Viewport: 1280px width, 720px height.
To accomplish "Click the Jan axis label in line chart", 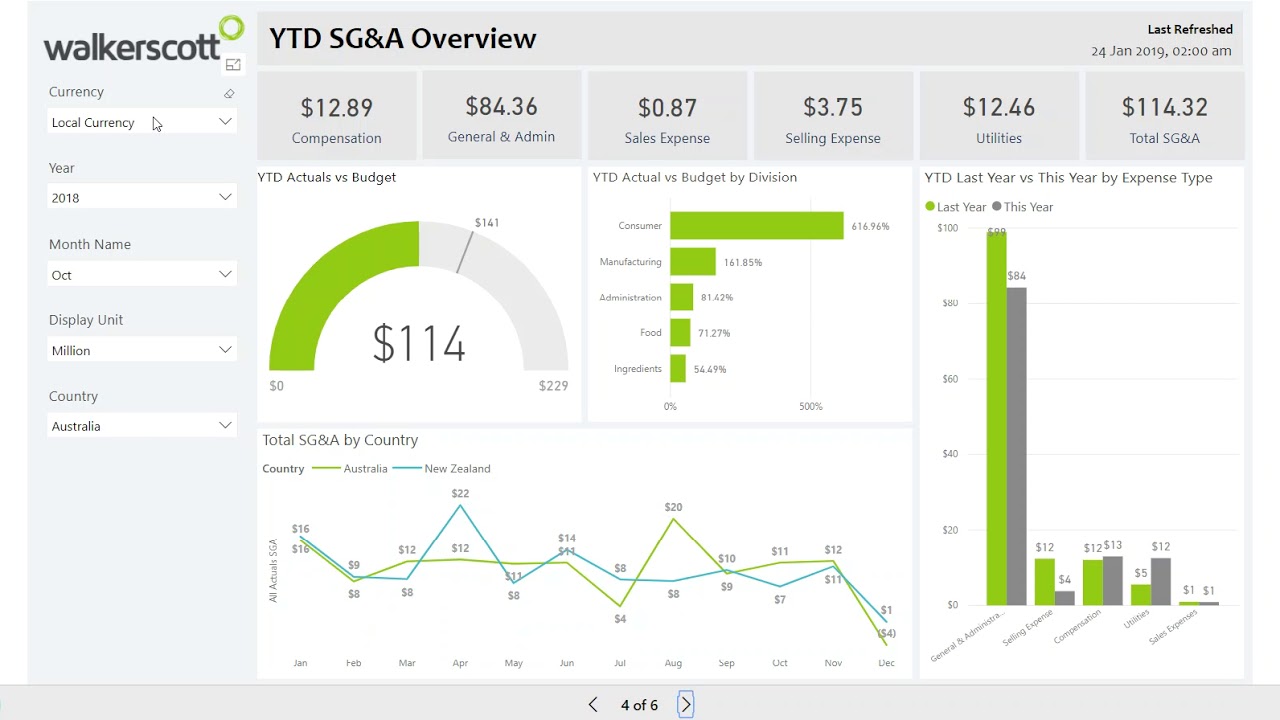I will coord(300,663).
